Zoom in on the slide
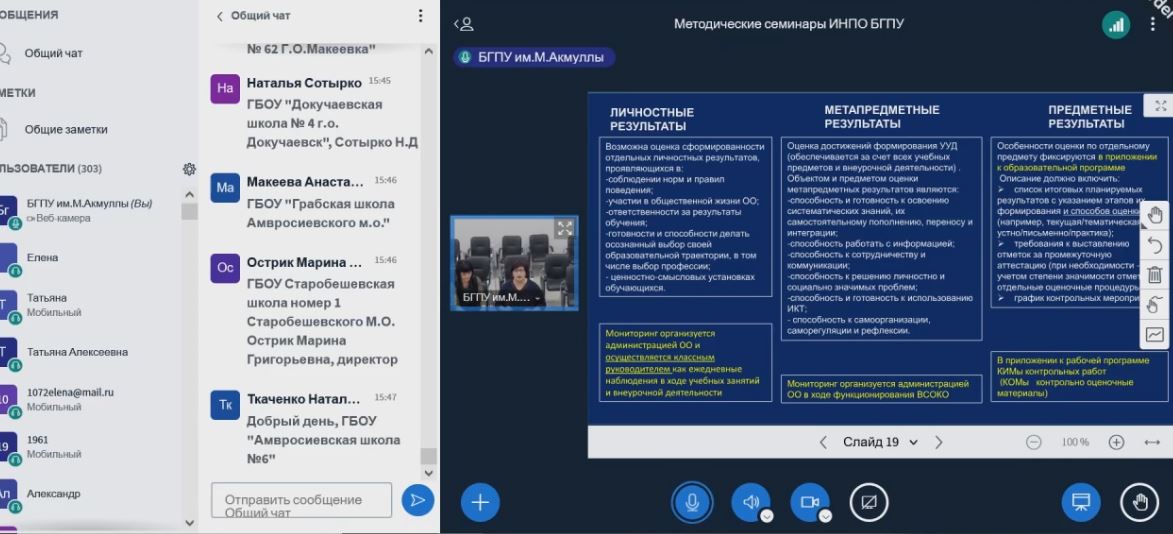1173x534 pixels. (x=1116, y=442)
